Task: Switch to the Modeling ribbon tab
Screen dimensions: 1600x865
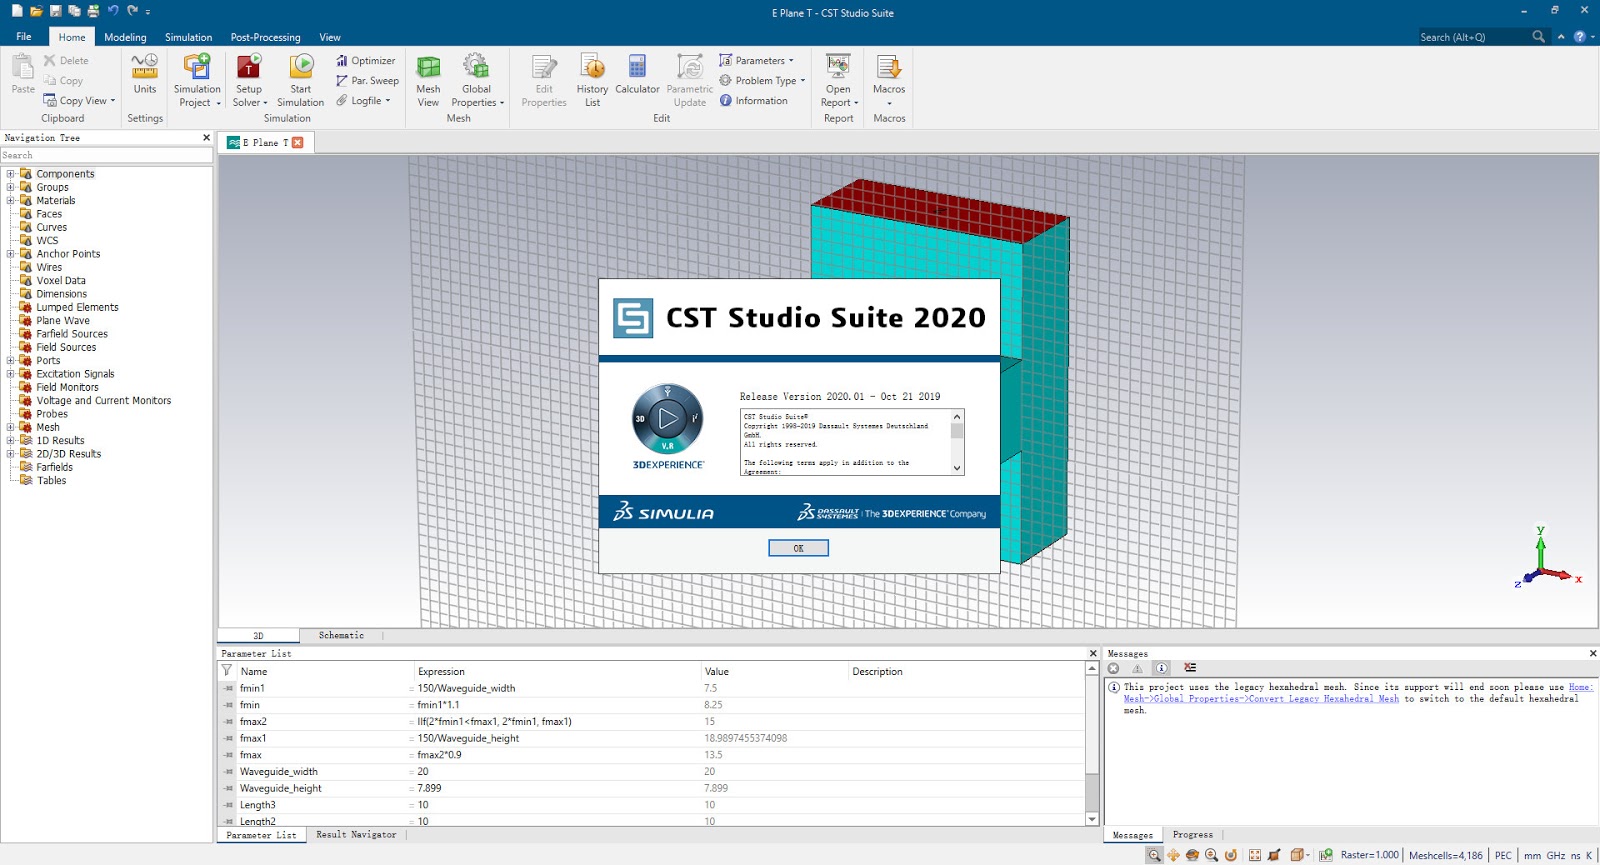Action: click(x=125, y=37)
